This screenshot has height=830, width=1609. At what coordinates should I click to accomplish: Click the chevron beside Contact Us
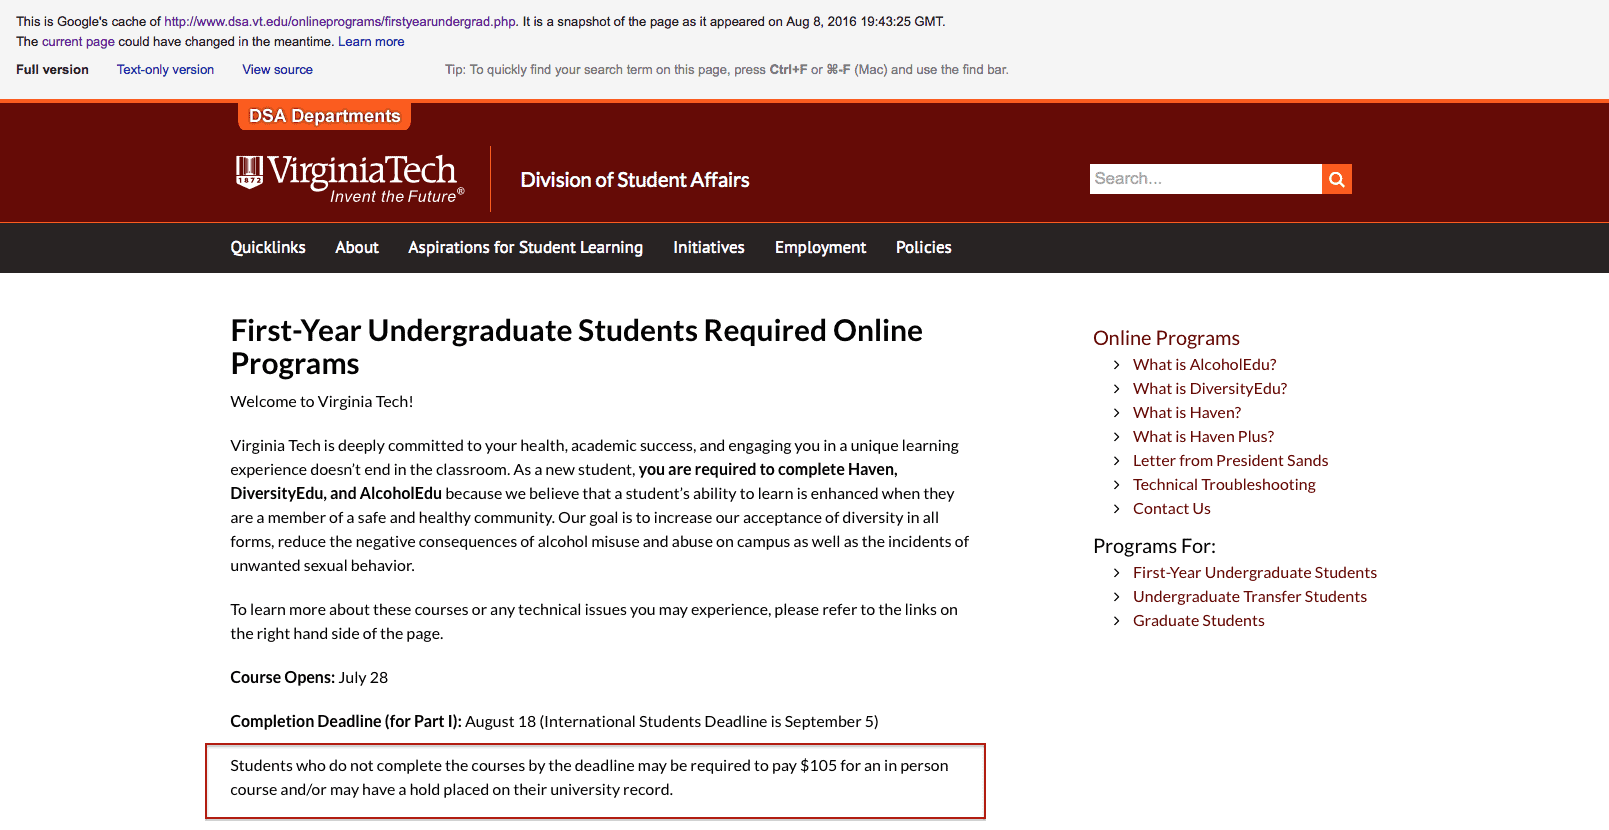(1117, 509)
